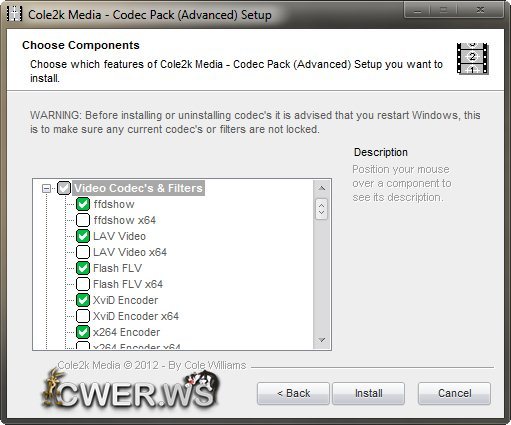Toggle the Video Codec's & Filters group checkbox

pyautogui.click(x=64, y=188)
